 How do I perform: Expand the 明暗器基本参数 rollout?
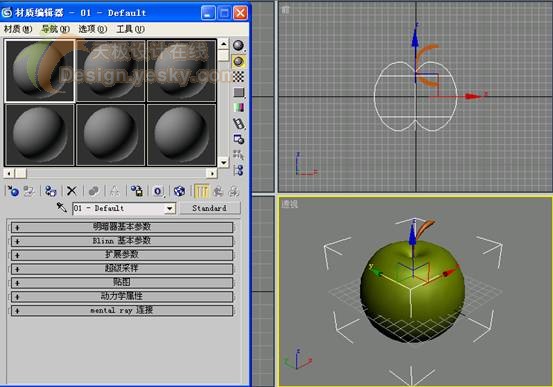click(122, 227)
